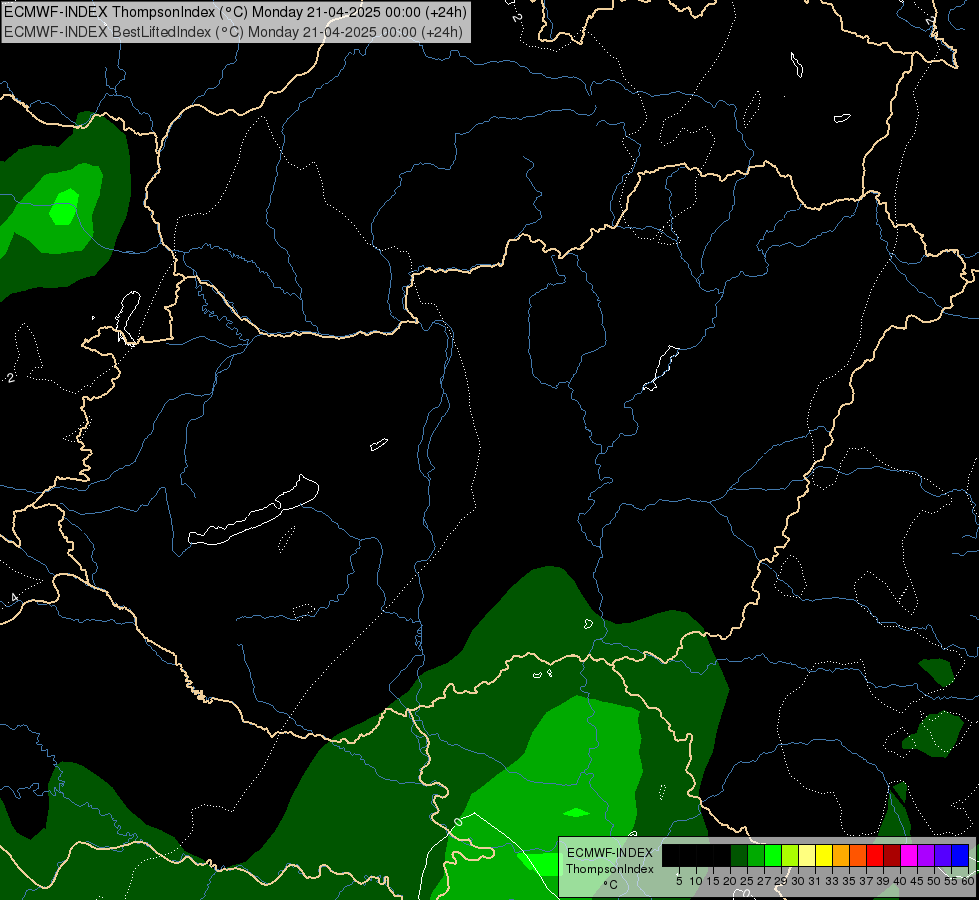Viewport: 979px width, 900px height.
Task: Click the legend tick value 25
Action: (x=747, y=881)
